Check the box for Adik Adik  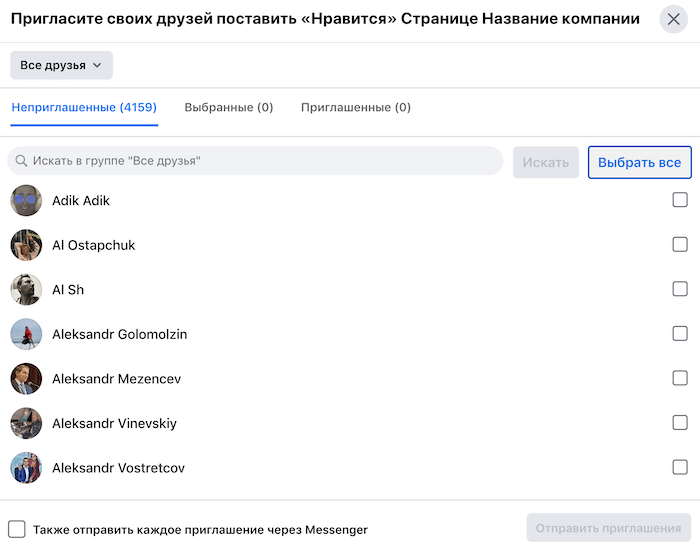(680, 200)
